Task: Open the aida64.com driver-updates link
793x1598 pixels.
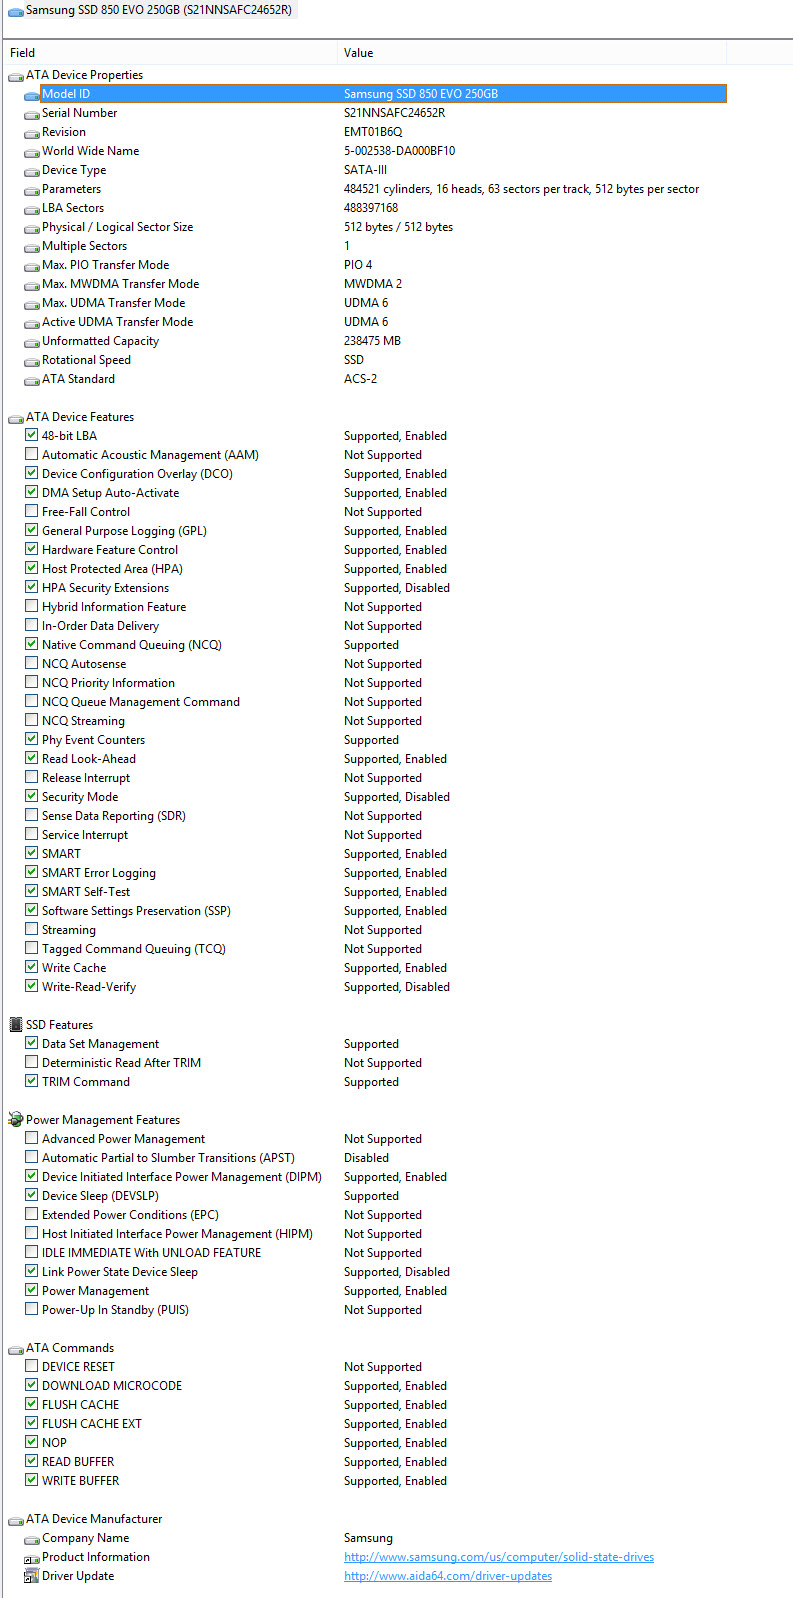Action: [x=448, y=1576]
